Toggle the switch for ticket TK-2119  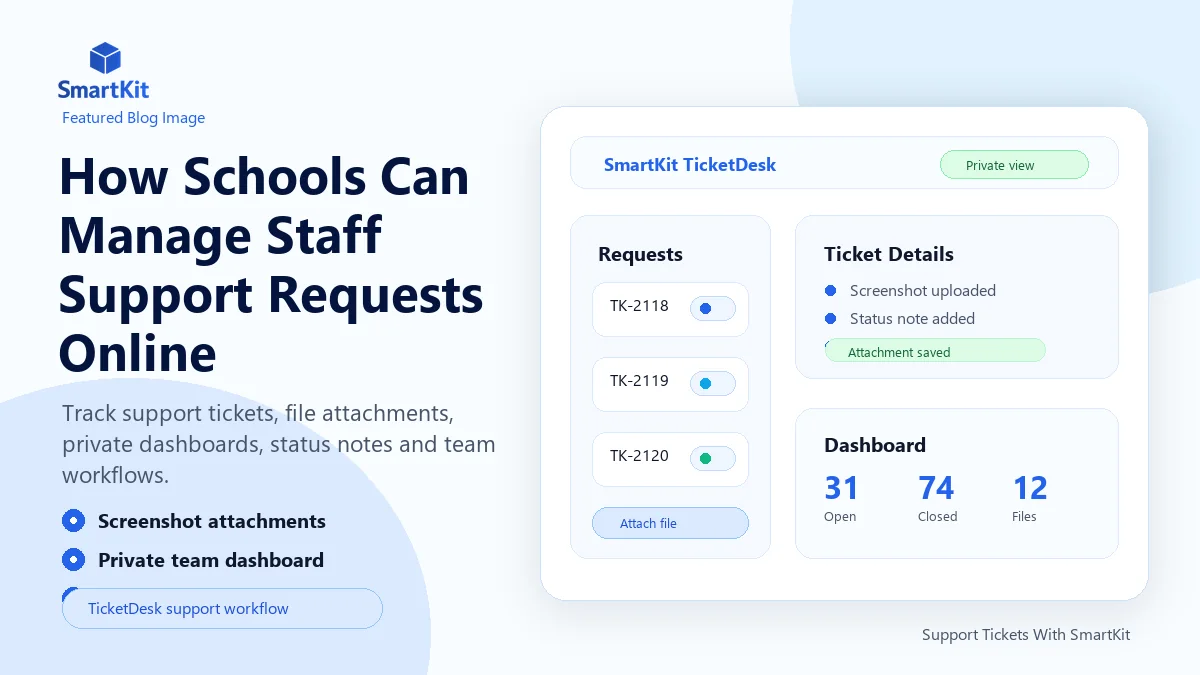pos(713,384)
